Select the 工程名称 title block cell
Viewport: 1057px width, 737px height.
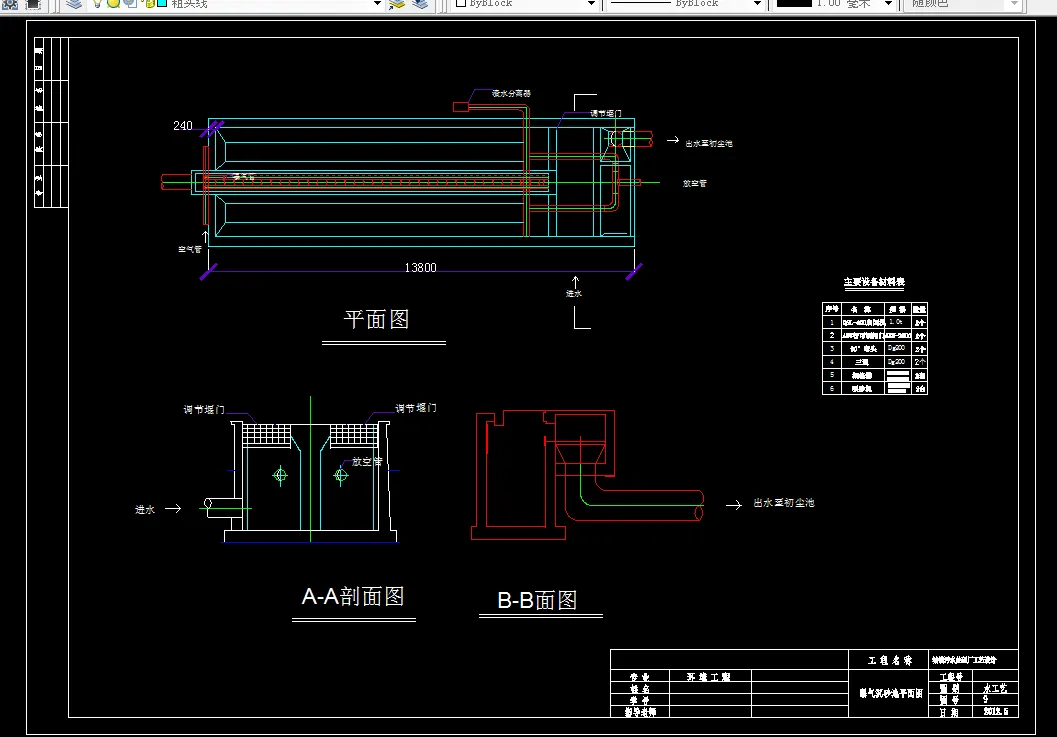pyautogui.click(x=890, y=660)
